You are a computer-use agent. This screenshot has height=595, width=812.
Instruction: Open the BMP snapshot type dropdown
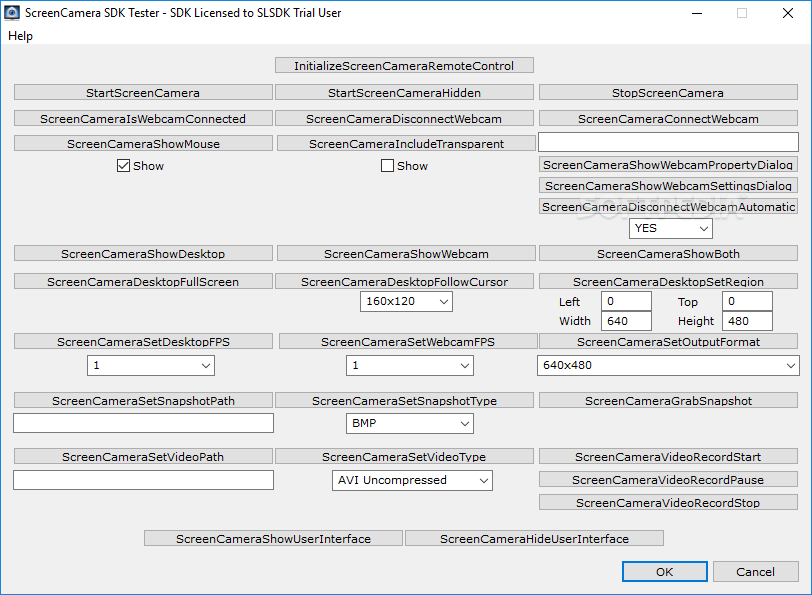pos(410,424)
